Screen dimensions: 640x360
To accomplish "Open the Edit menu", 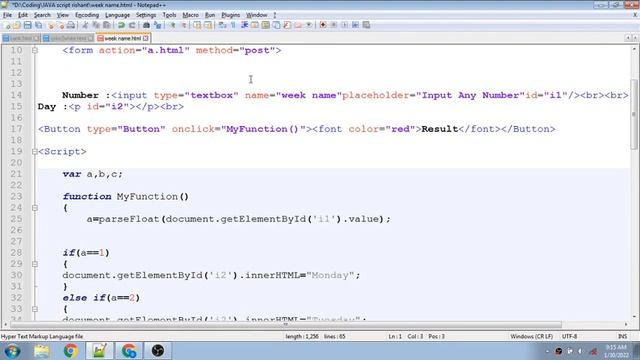I will pyautogui.click(x=23, y=15).
